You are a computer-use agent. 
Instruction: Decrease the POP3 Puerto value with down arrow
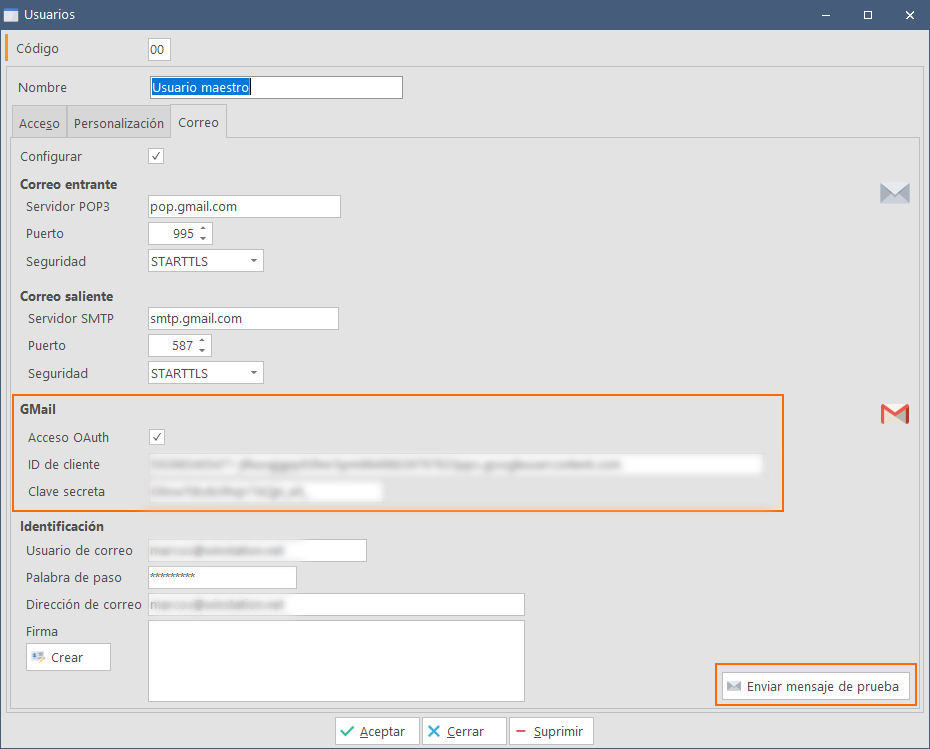coord(203,238)
